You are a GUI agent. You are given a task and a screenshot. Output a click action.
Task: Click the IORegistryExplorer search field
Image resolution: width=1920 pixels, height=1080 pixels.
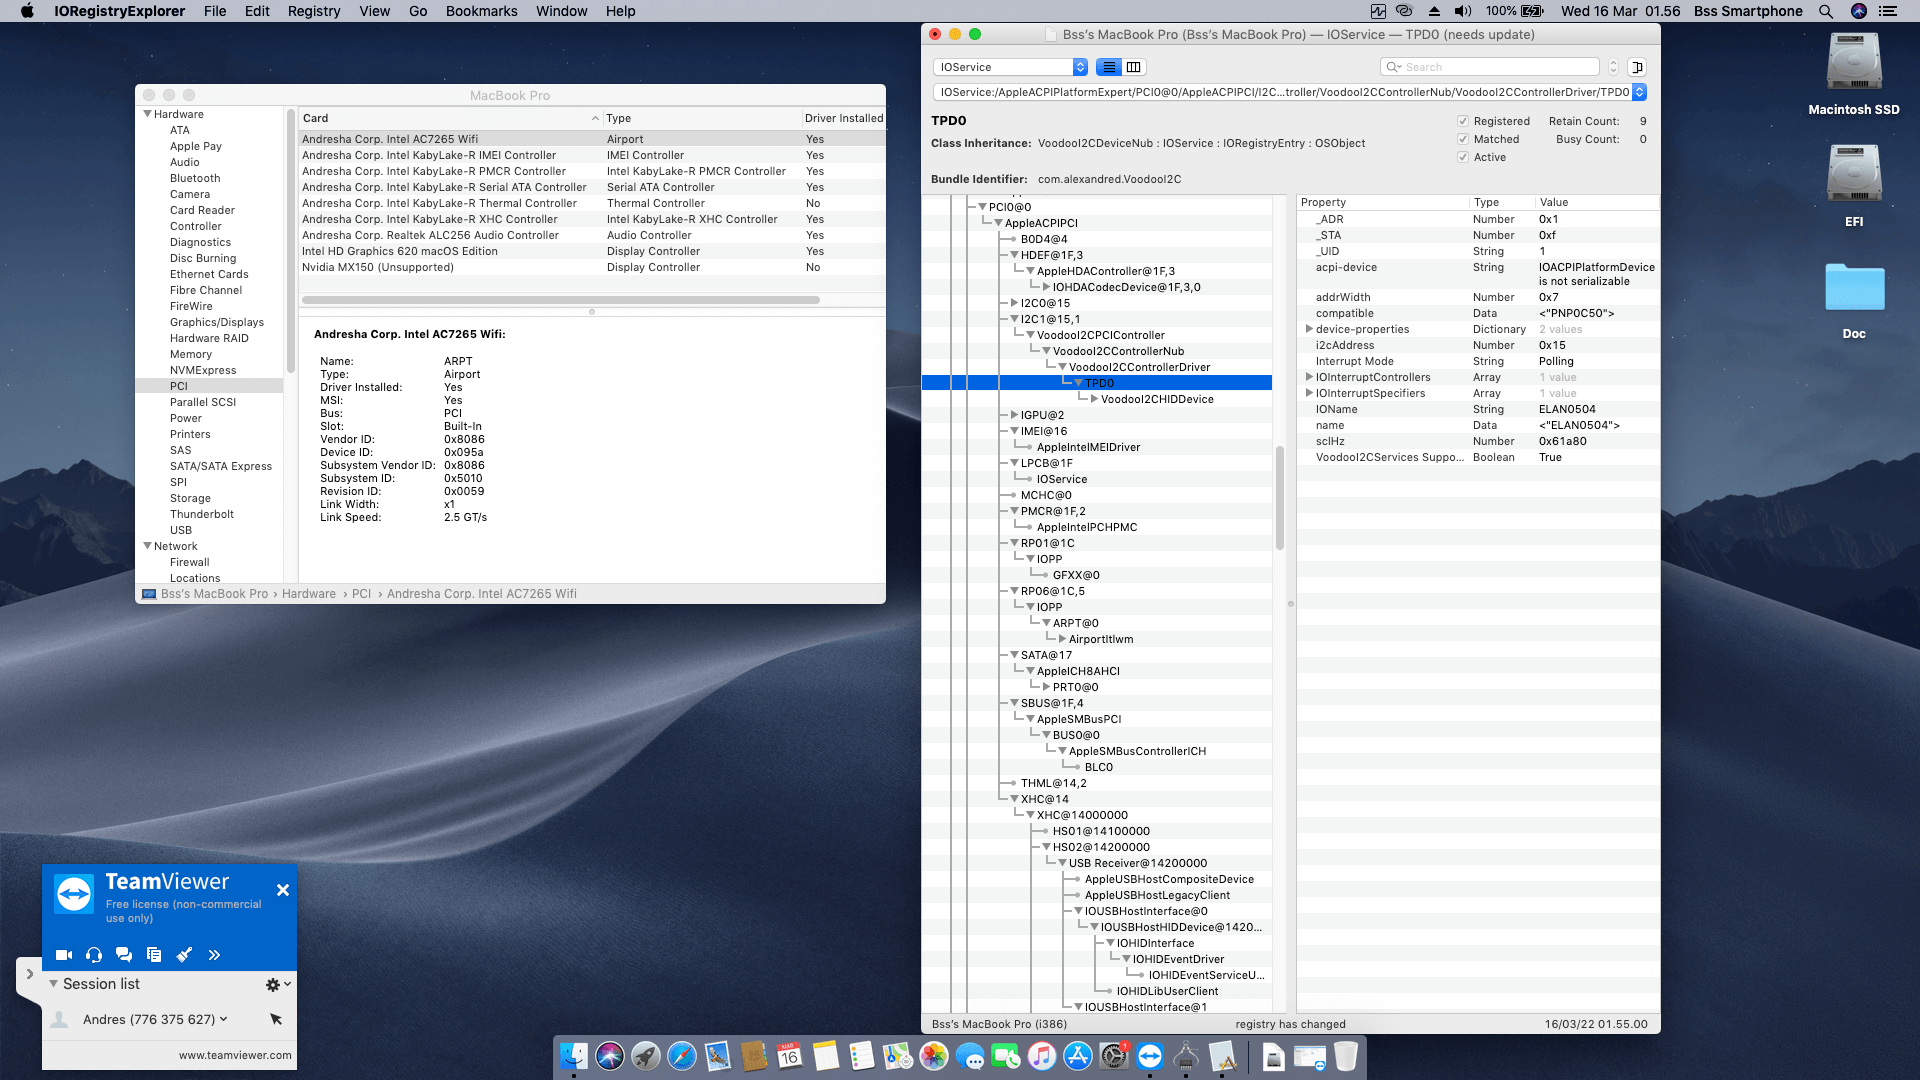pos(1489,67)
